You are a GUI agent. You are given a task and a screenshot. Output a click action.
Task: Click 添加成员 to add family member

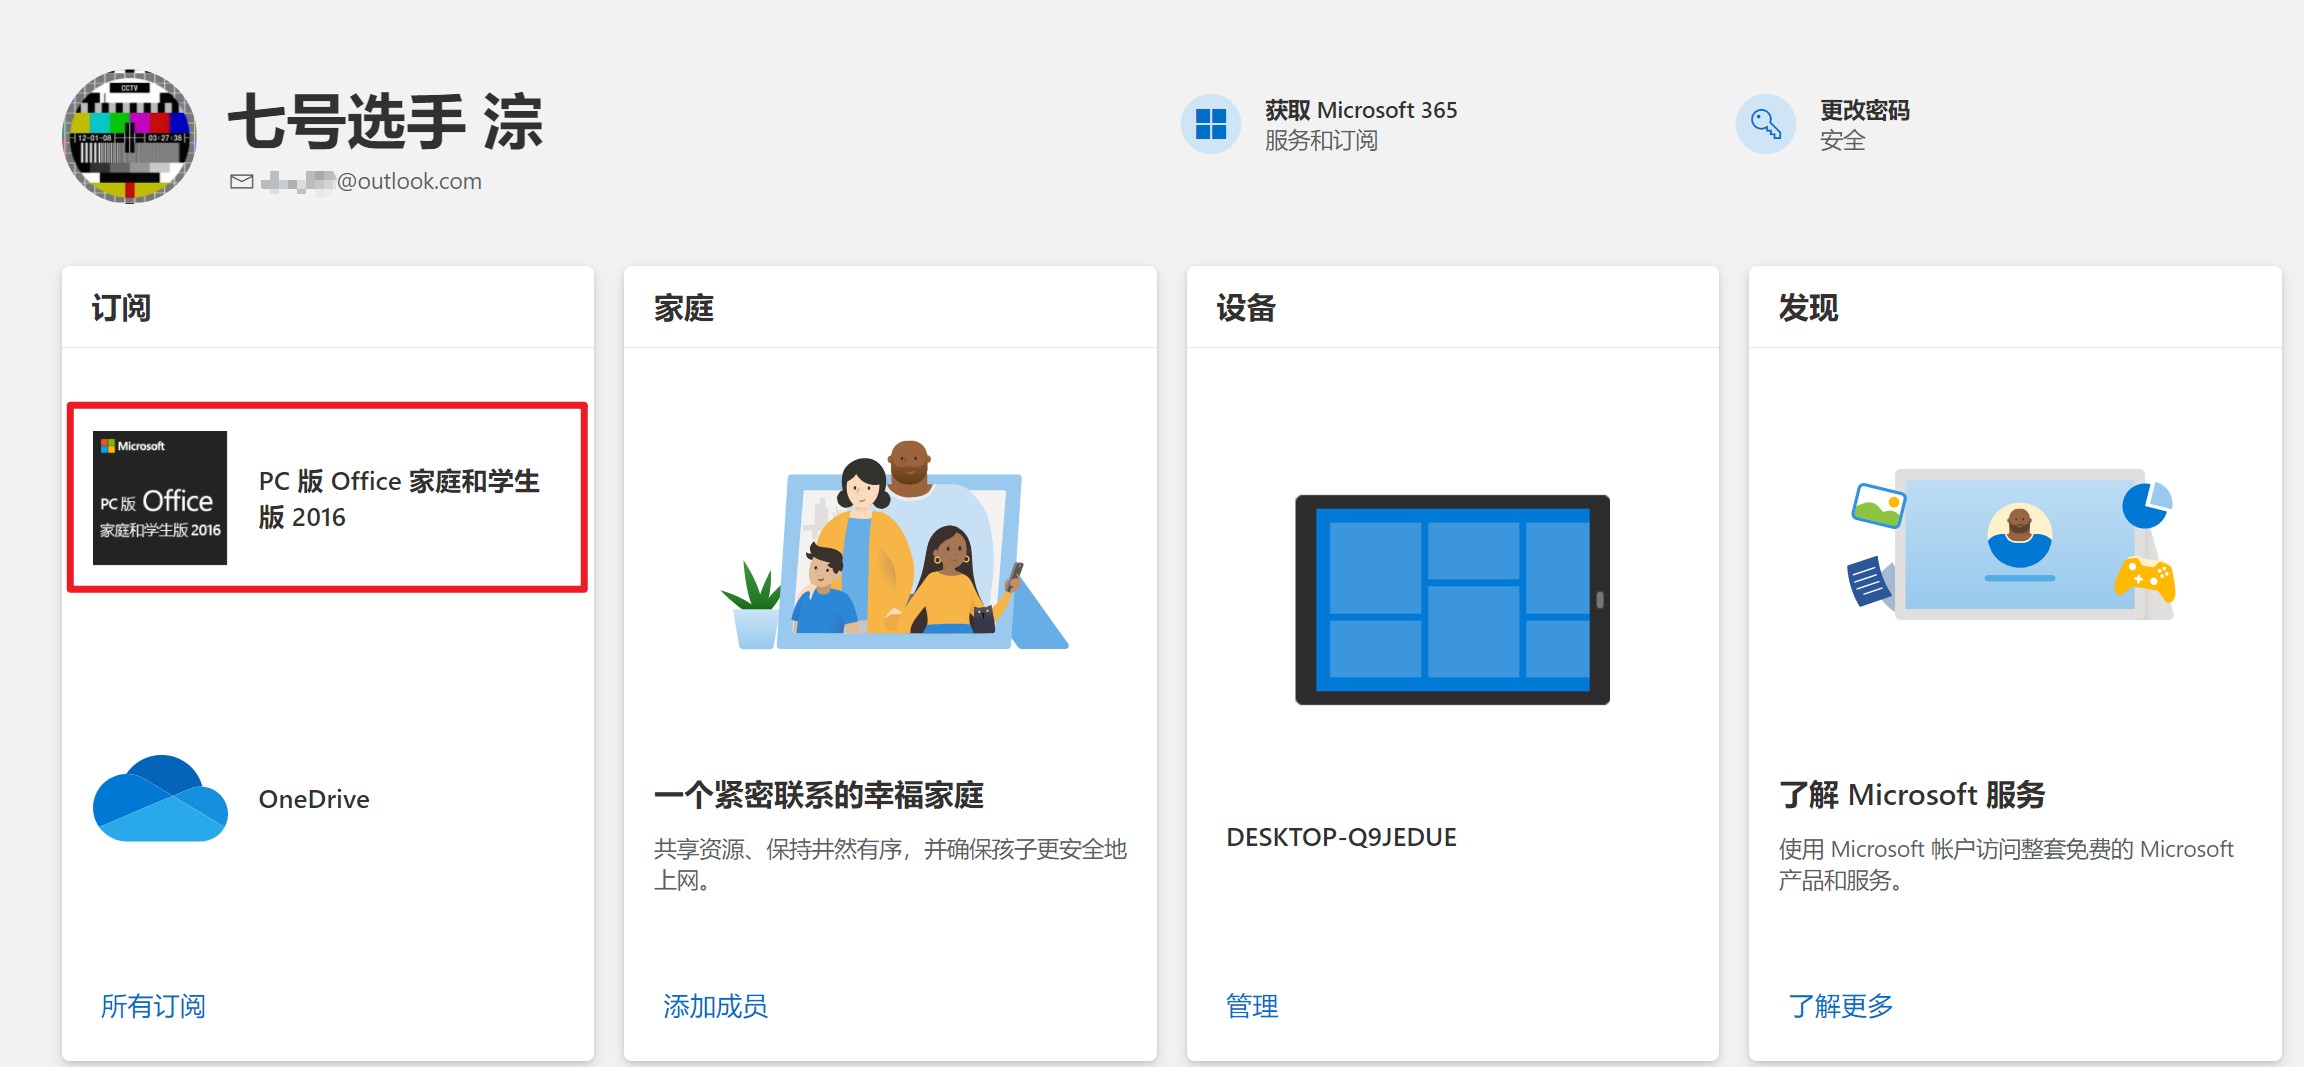click(x=714, y=1007)
